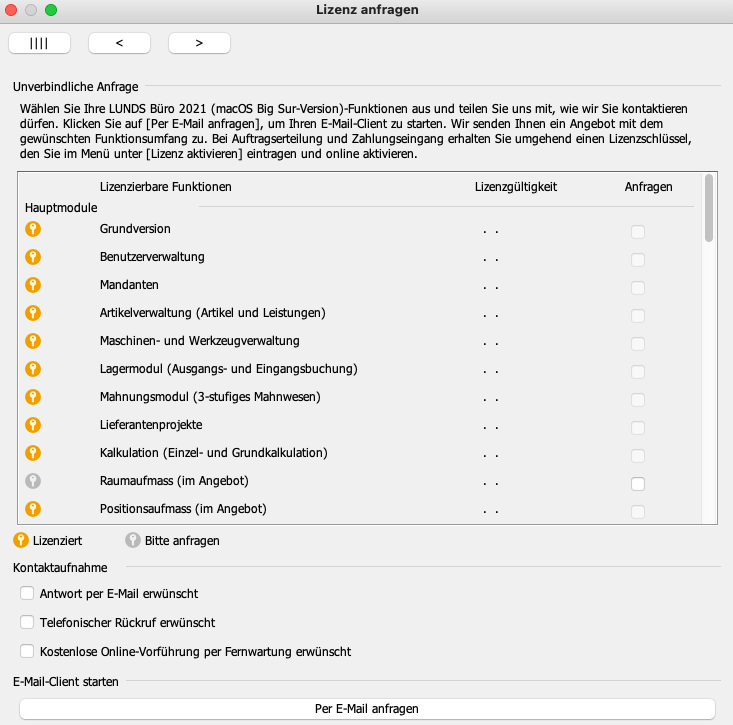Click the function list vertical scrollbar

point(709,348)
